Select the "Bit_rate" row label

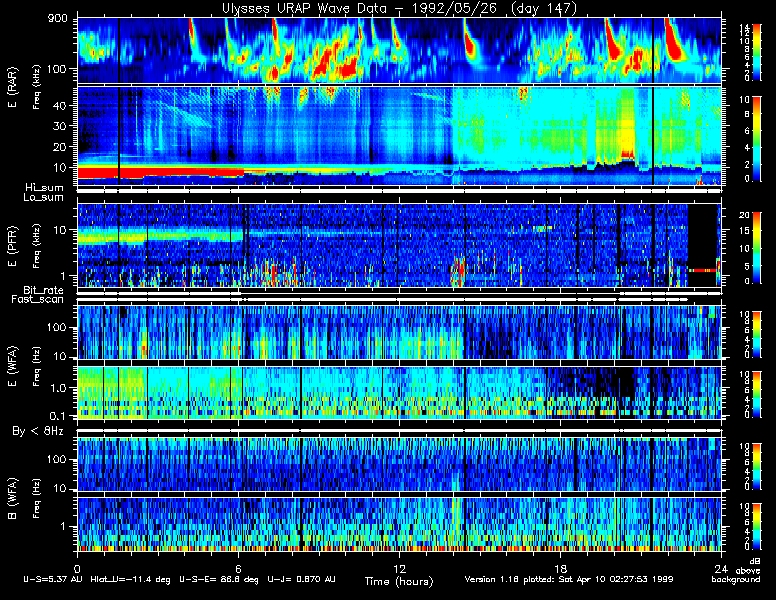[43, 290]
